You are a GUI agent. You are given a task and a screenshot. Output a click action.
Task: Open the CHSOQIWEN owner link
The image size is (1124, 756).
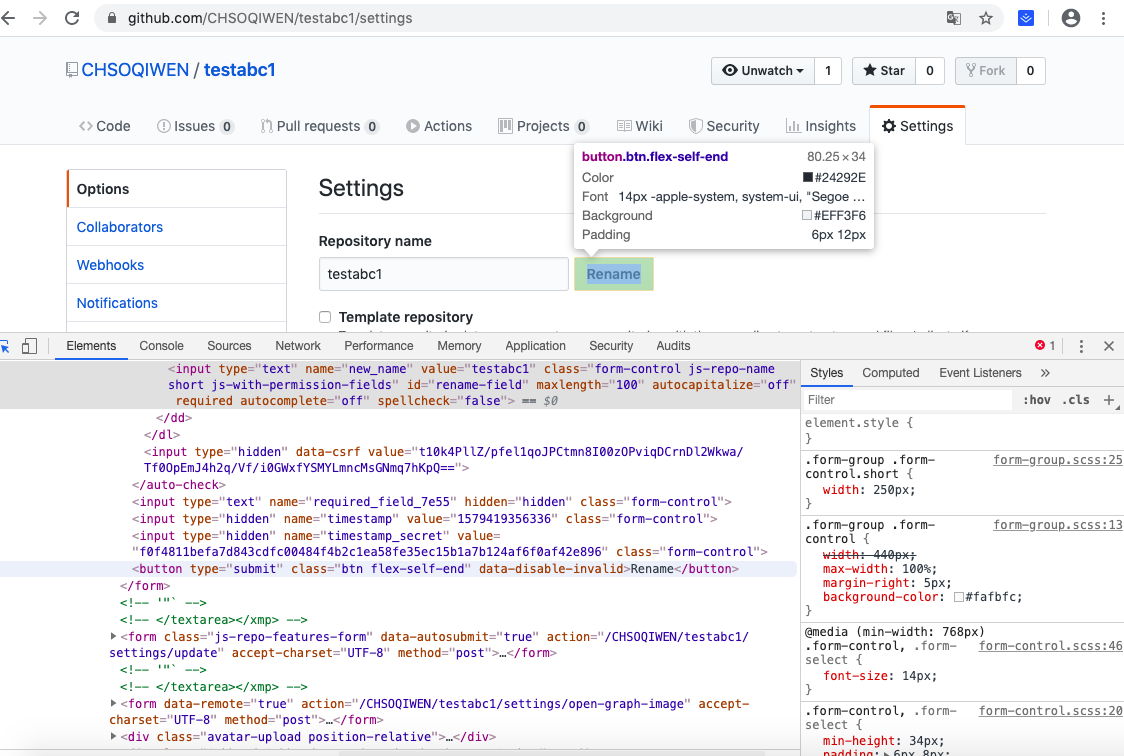pos(135,70)
